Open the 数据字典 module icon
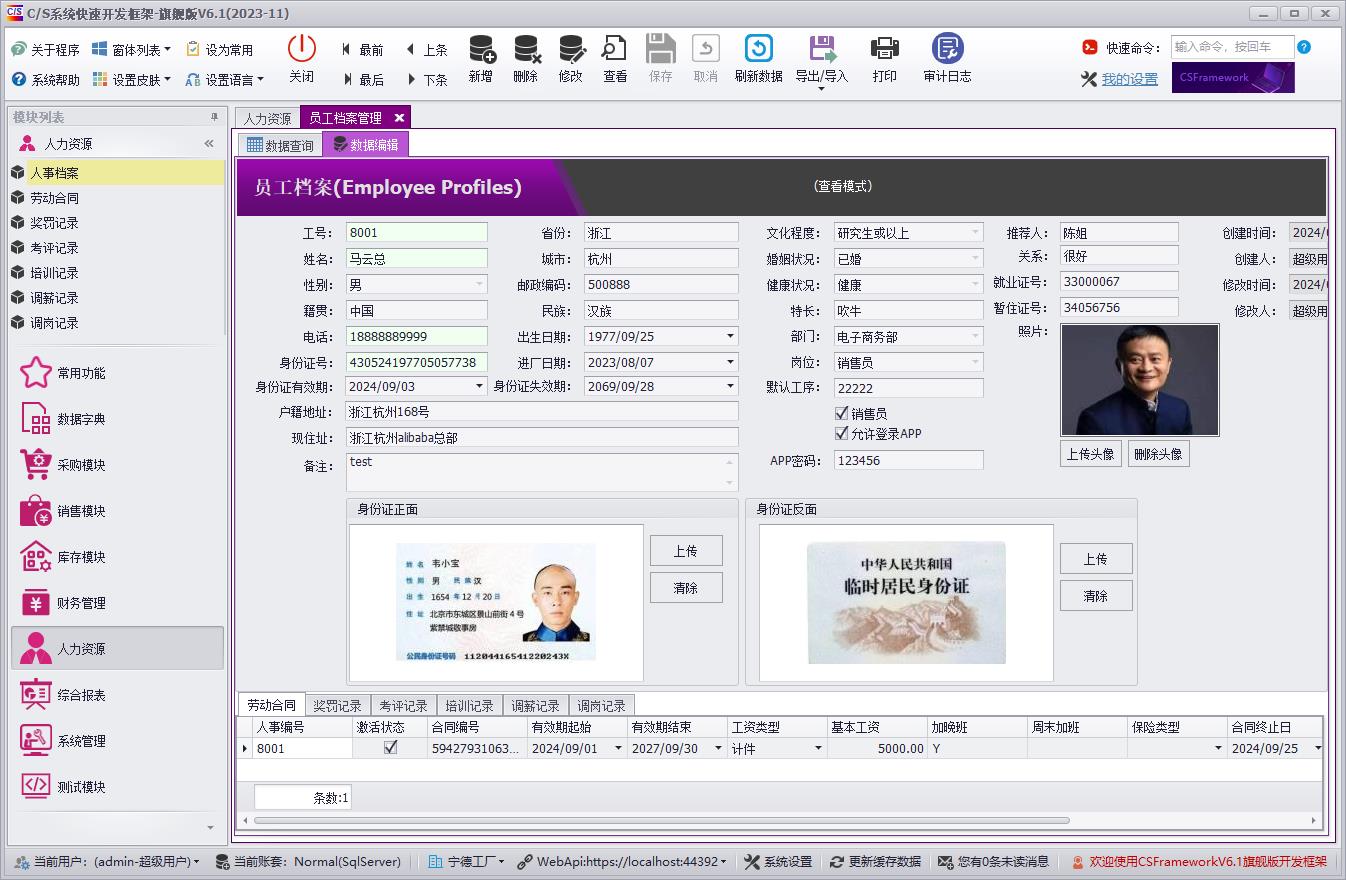 pos(35,417)
